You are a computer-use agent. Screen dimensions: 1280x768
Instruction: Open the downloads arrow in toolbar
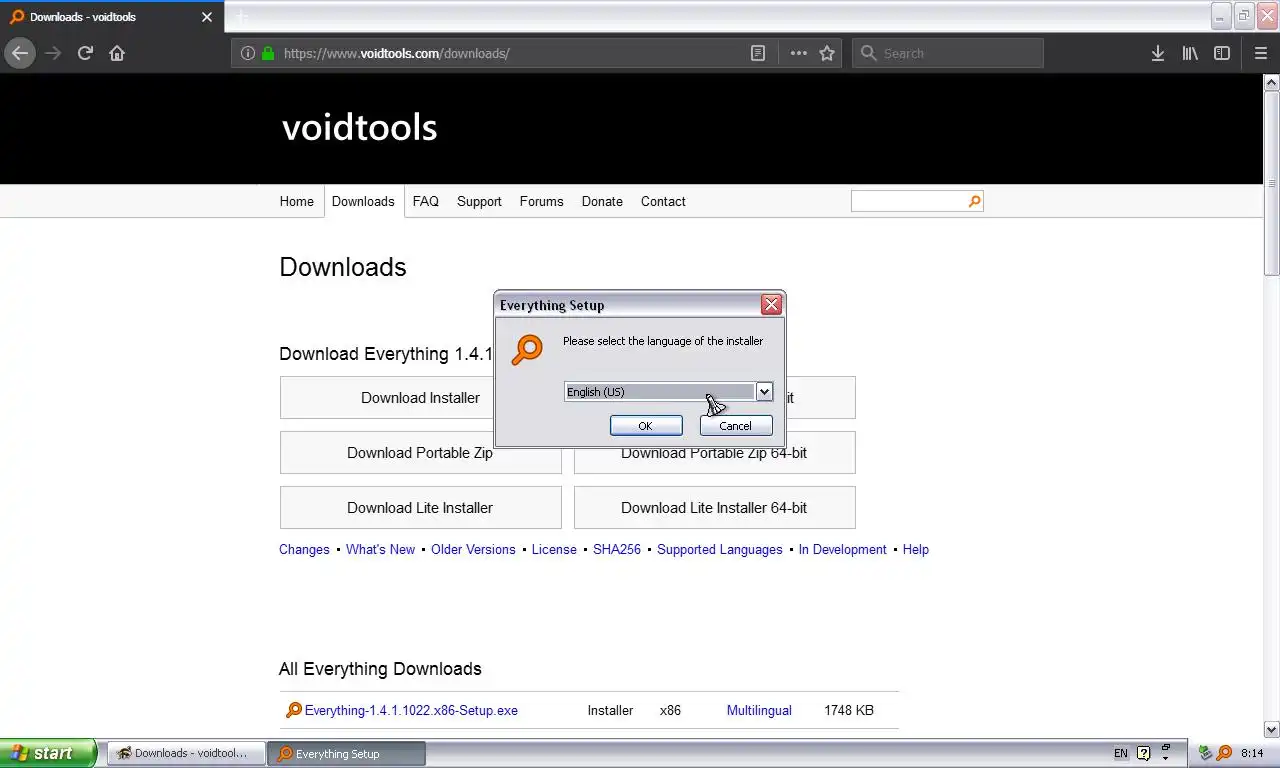coord(1157,53)
